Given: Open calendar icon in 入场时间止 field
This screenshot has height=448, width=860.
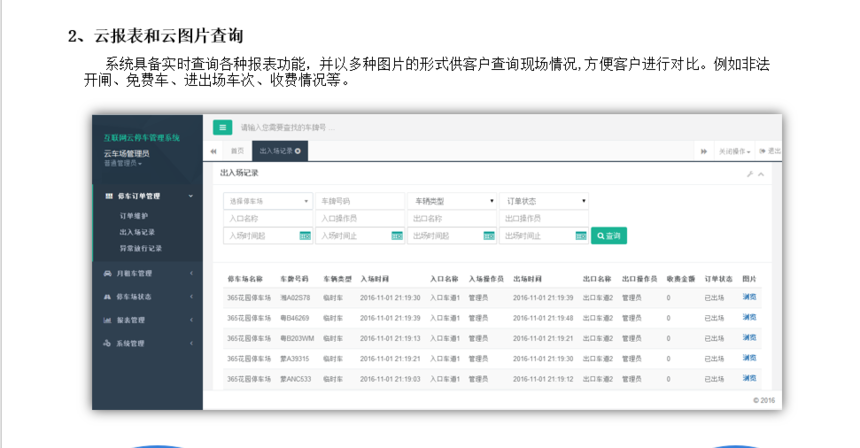Looking at the screenshot, I should tap(397, 236).
